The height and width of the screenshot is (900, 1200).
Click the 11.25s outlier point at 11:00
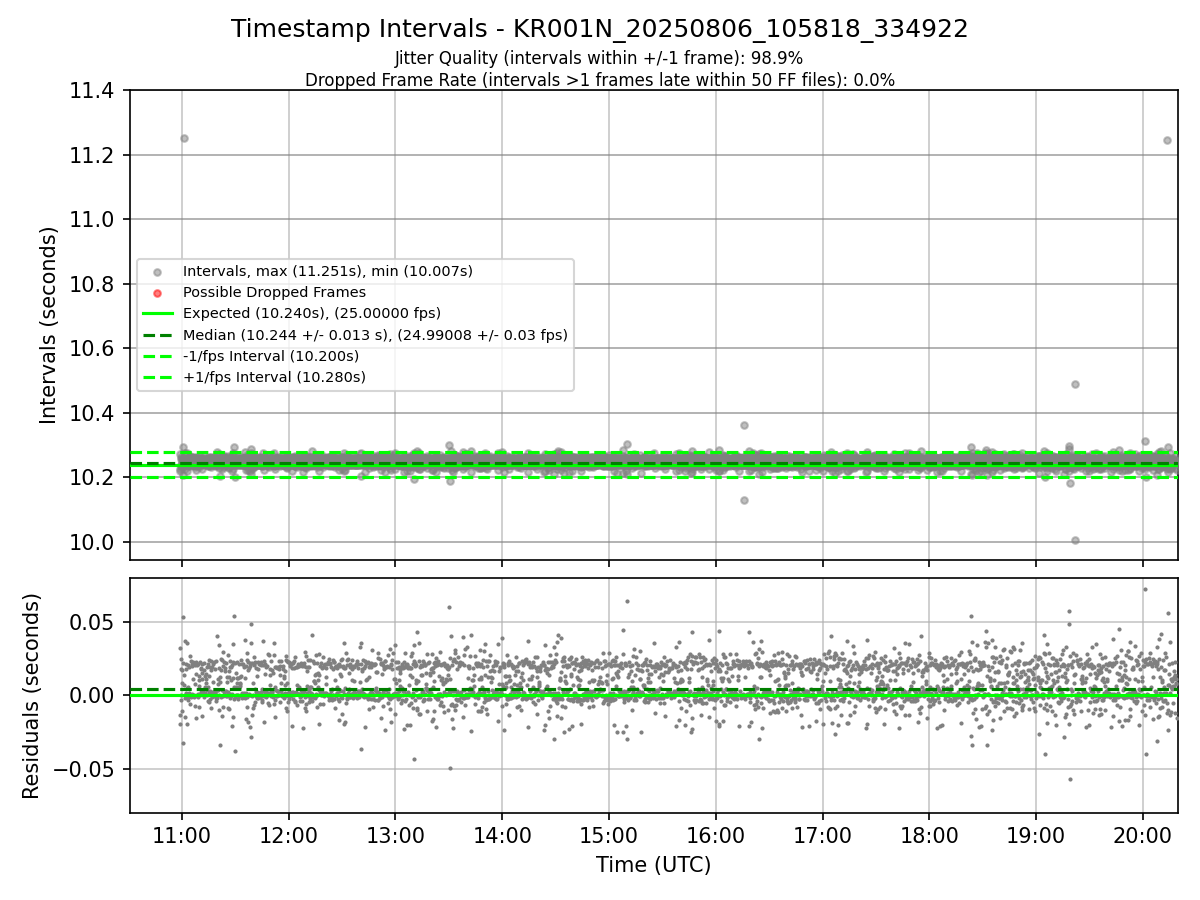(x=184, y=138)
